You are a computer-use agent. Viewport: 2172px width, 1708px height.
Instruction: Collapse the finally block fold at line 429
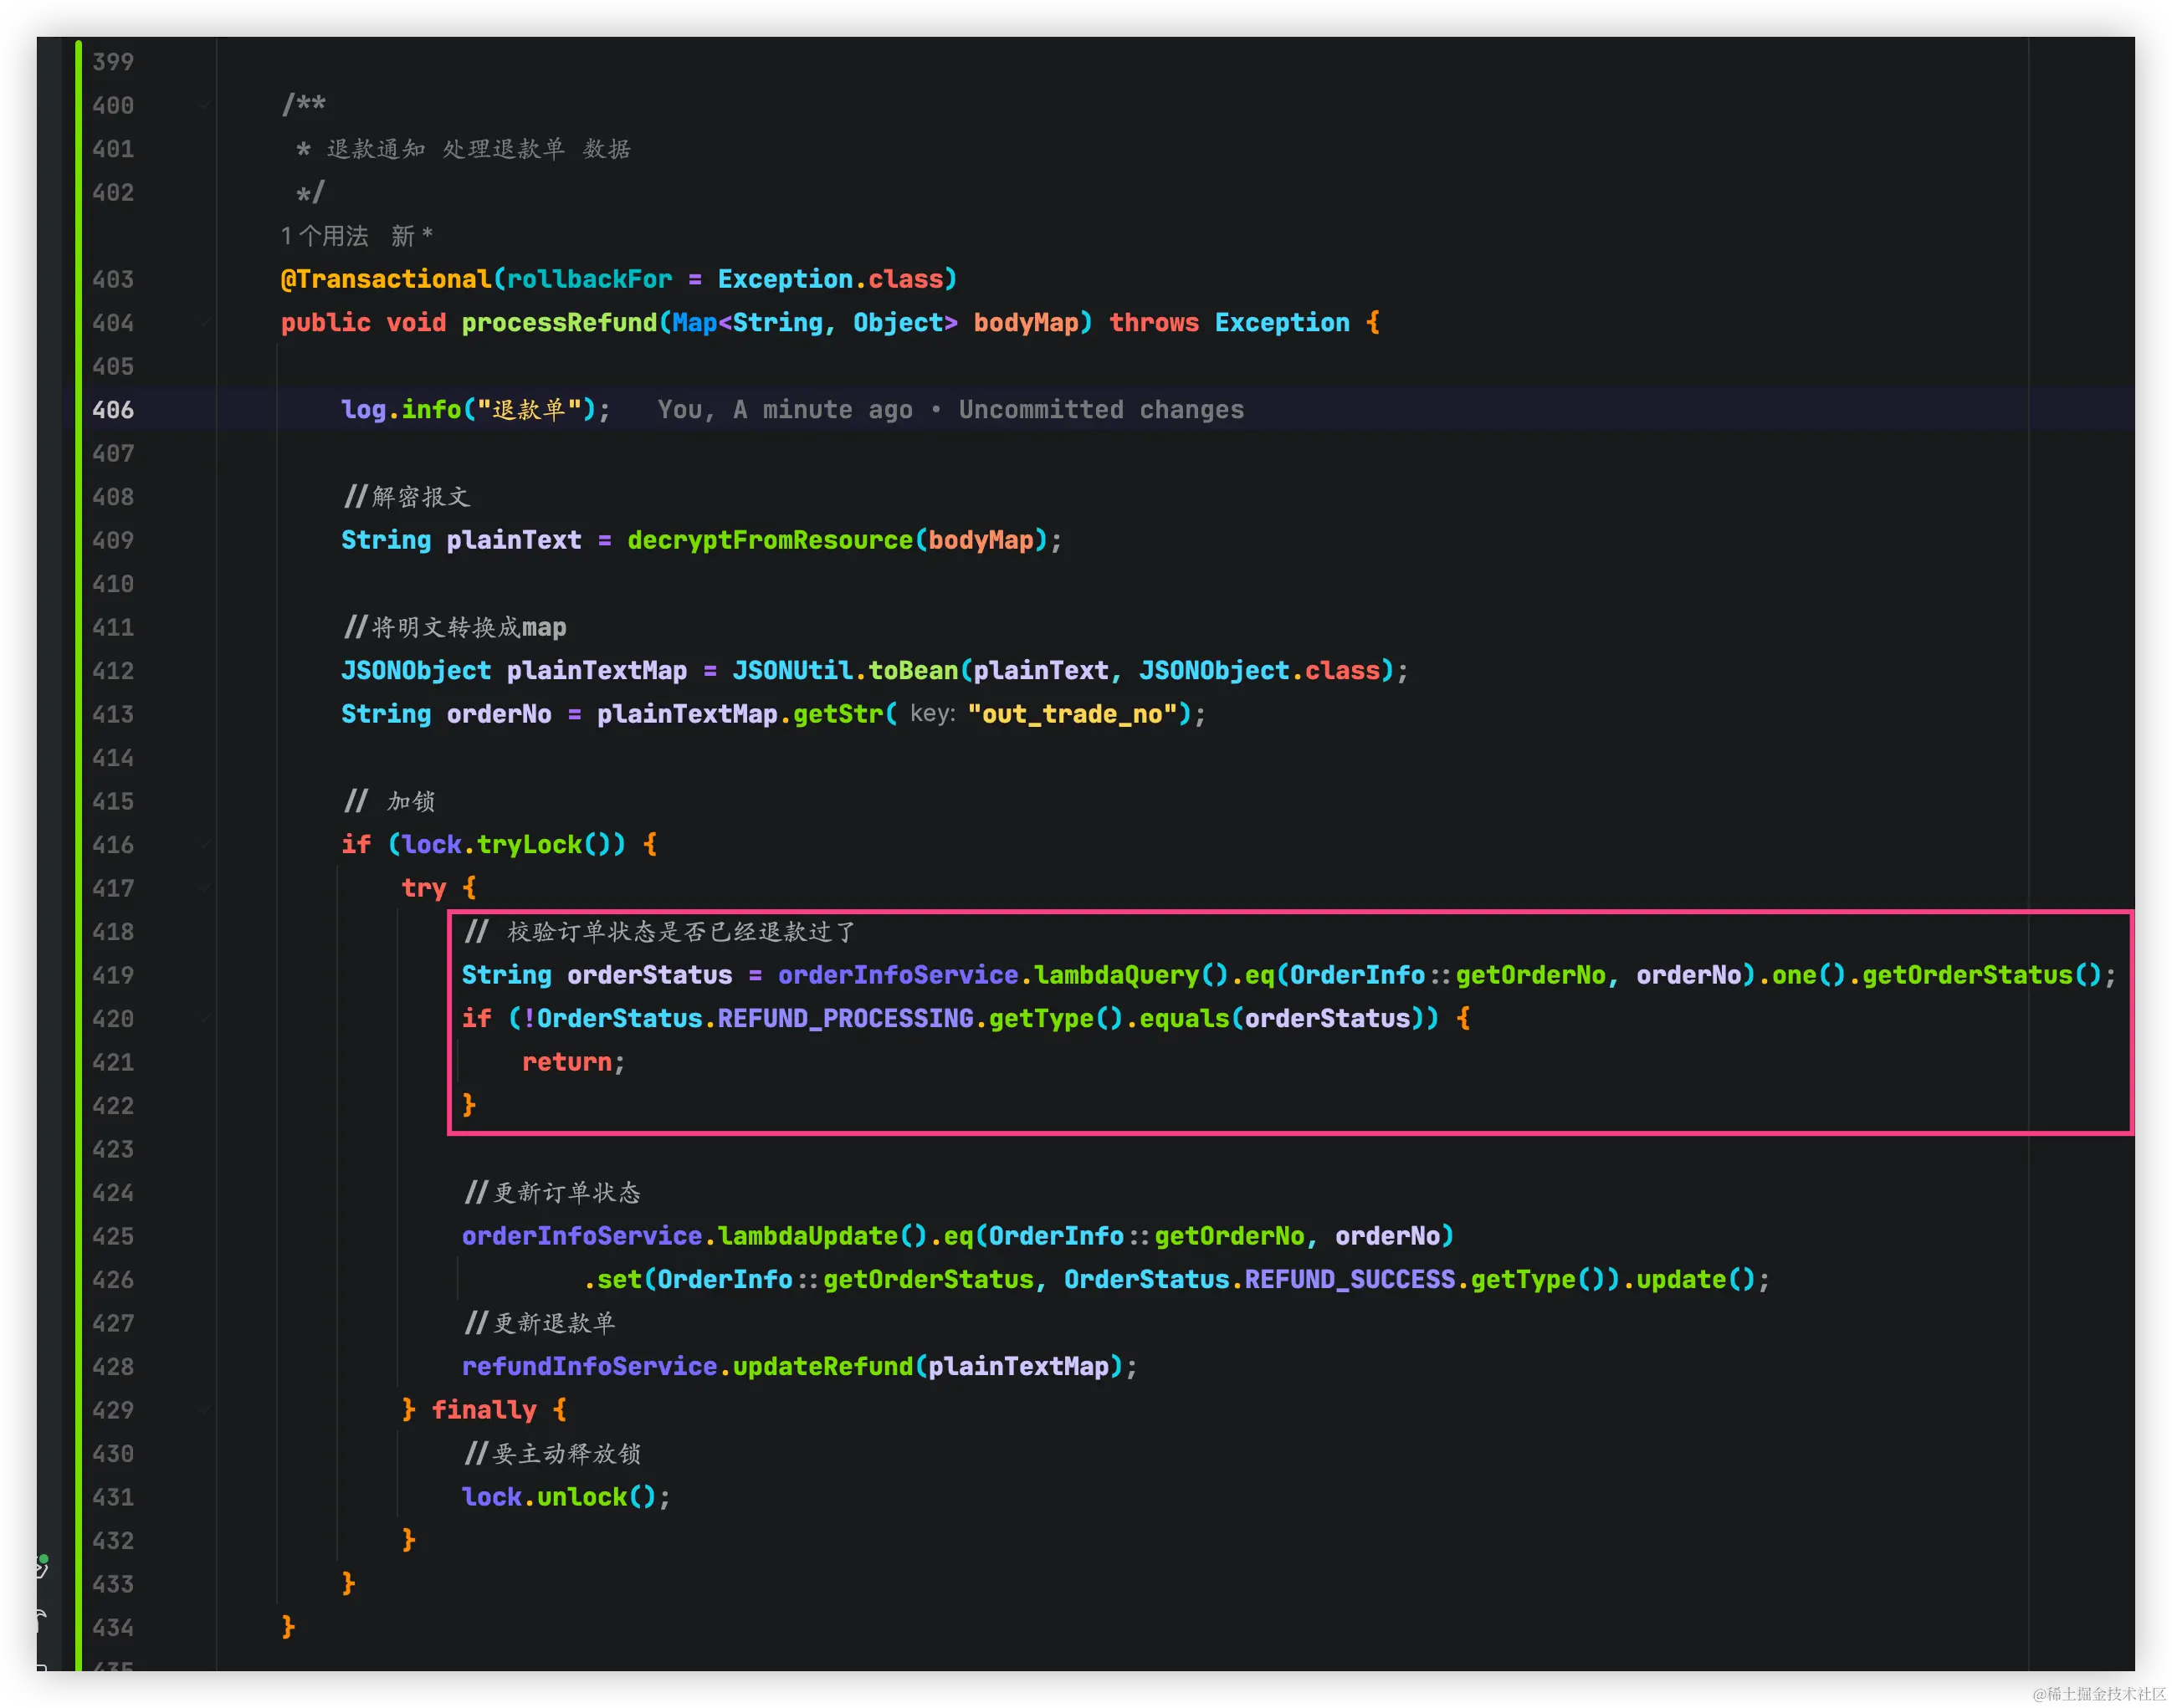point(203,1410)
